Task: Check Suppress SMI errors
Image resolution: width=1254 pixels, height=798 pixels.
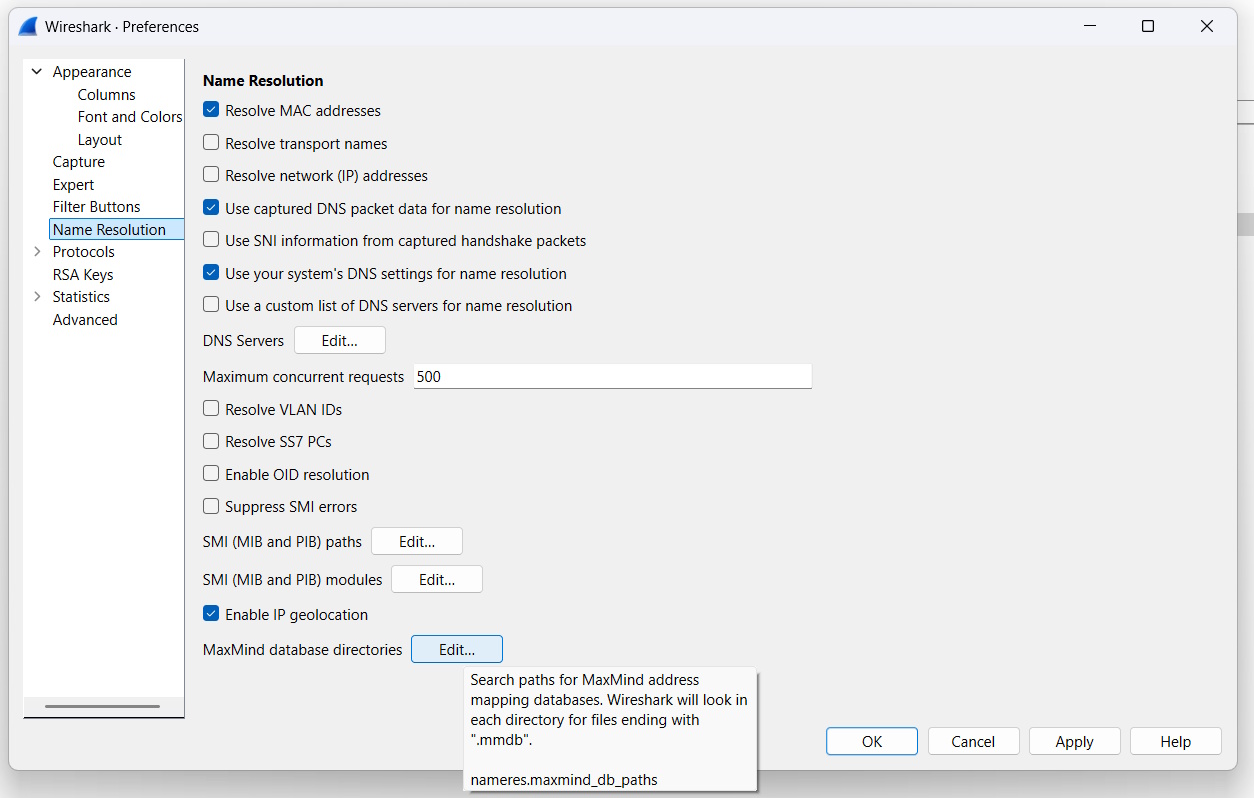Action: (x=211, y=506)
